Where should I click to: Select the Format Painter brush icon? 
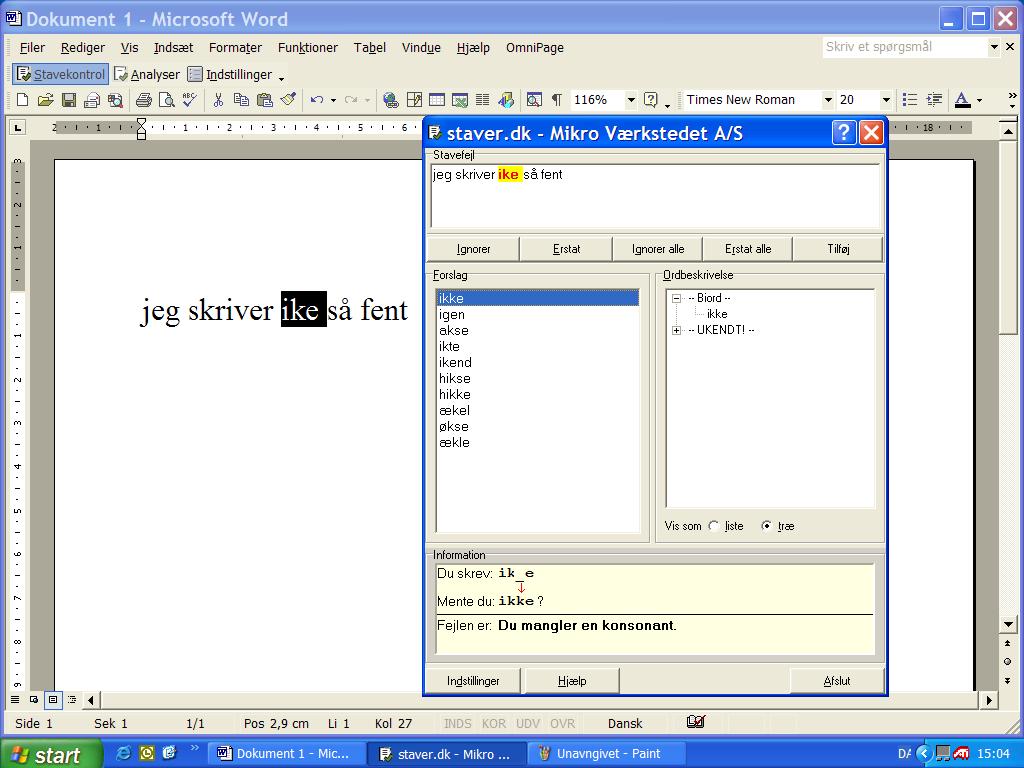pos(288,100)
